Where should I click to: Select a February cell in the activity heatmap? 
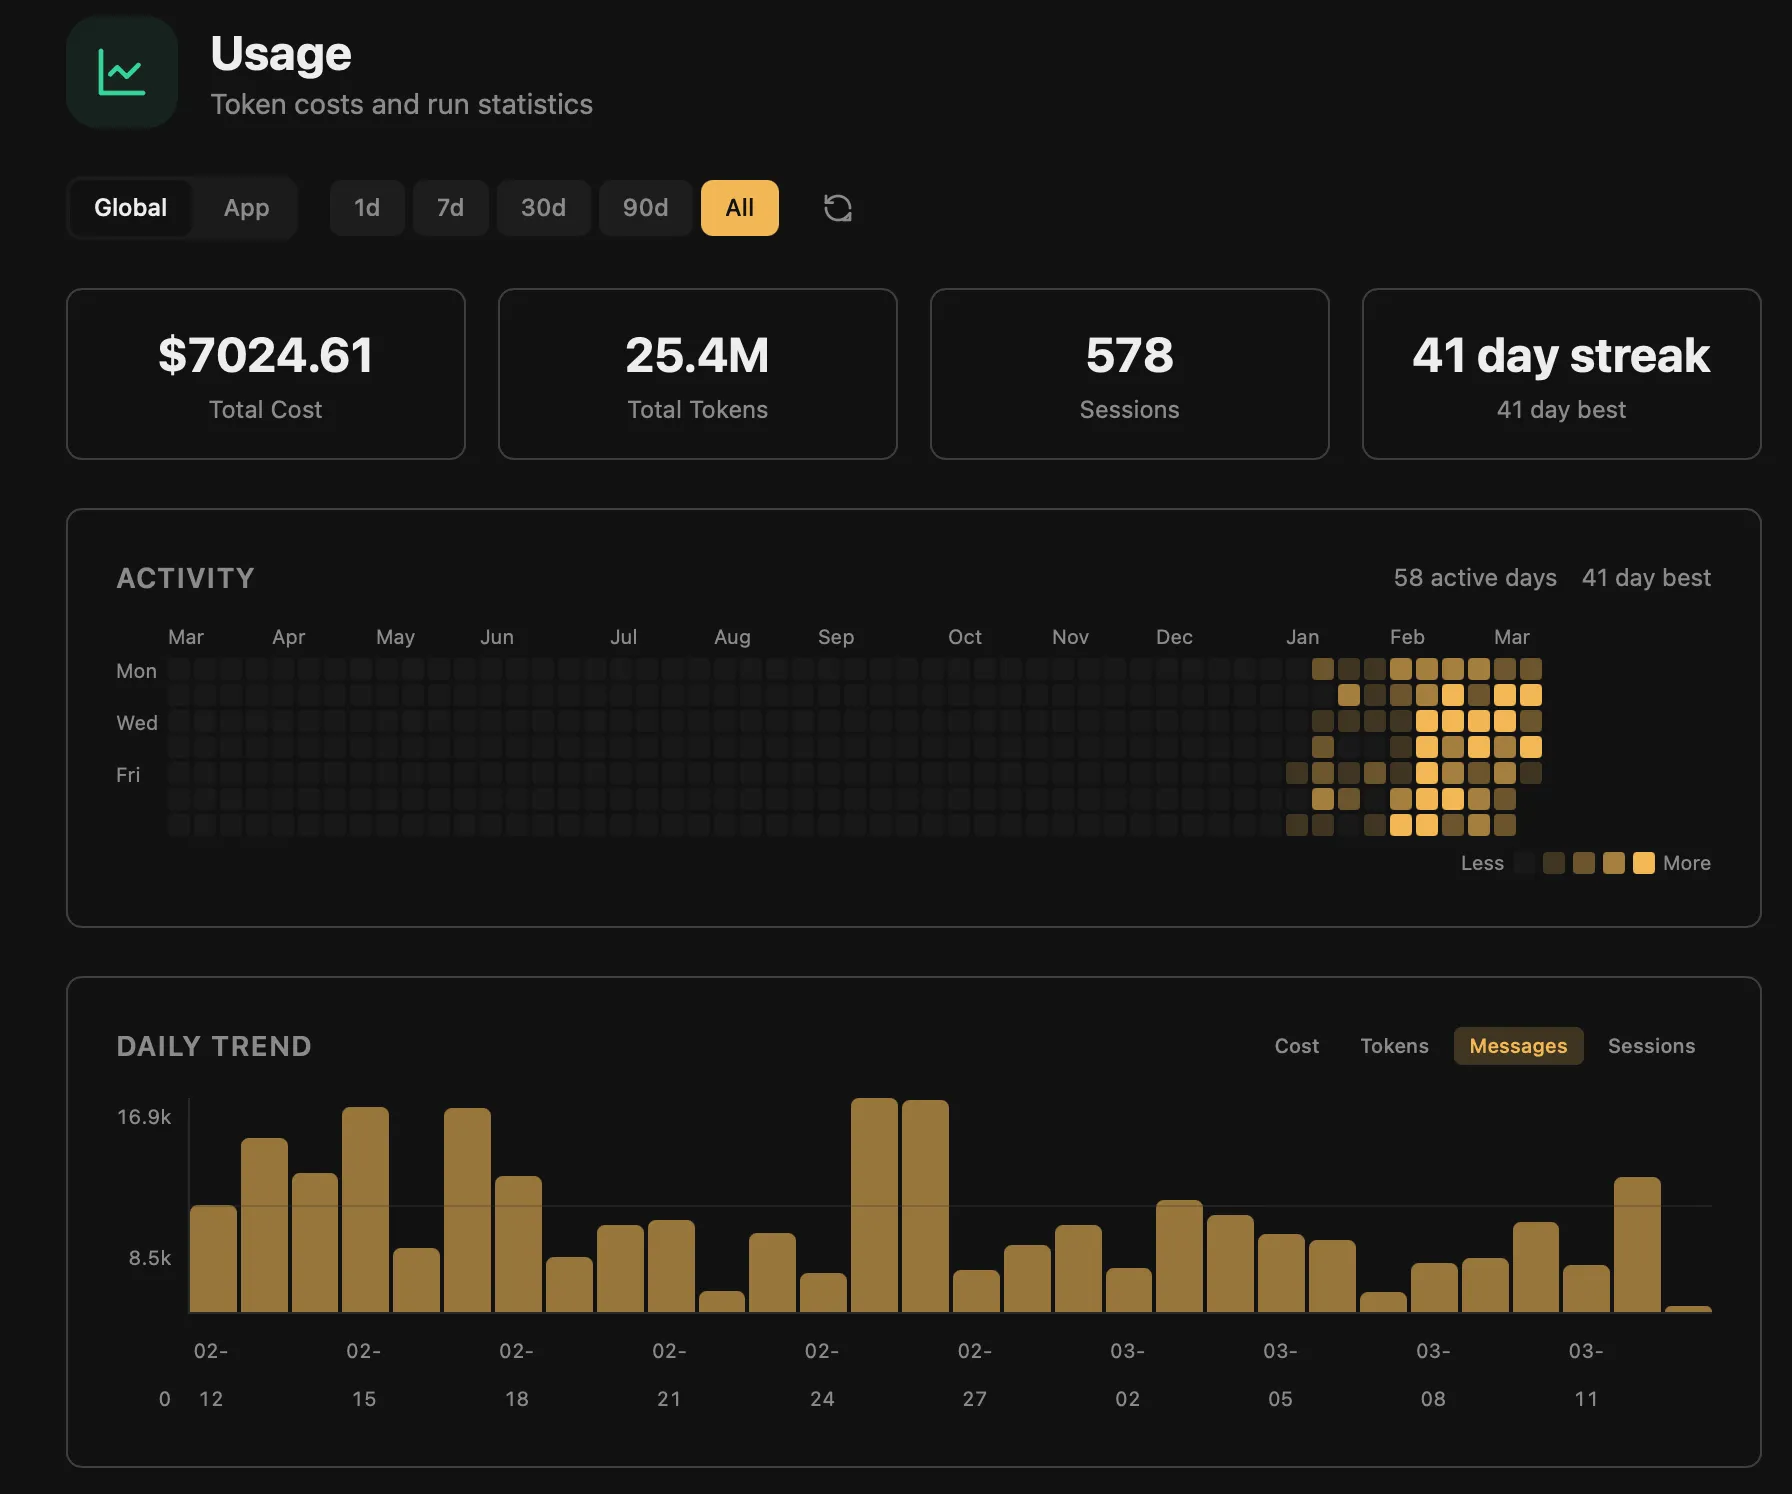[x=1427, y=722]
